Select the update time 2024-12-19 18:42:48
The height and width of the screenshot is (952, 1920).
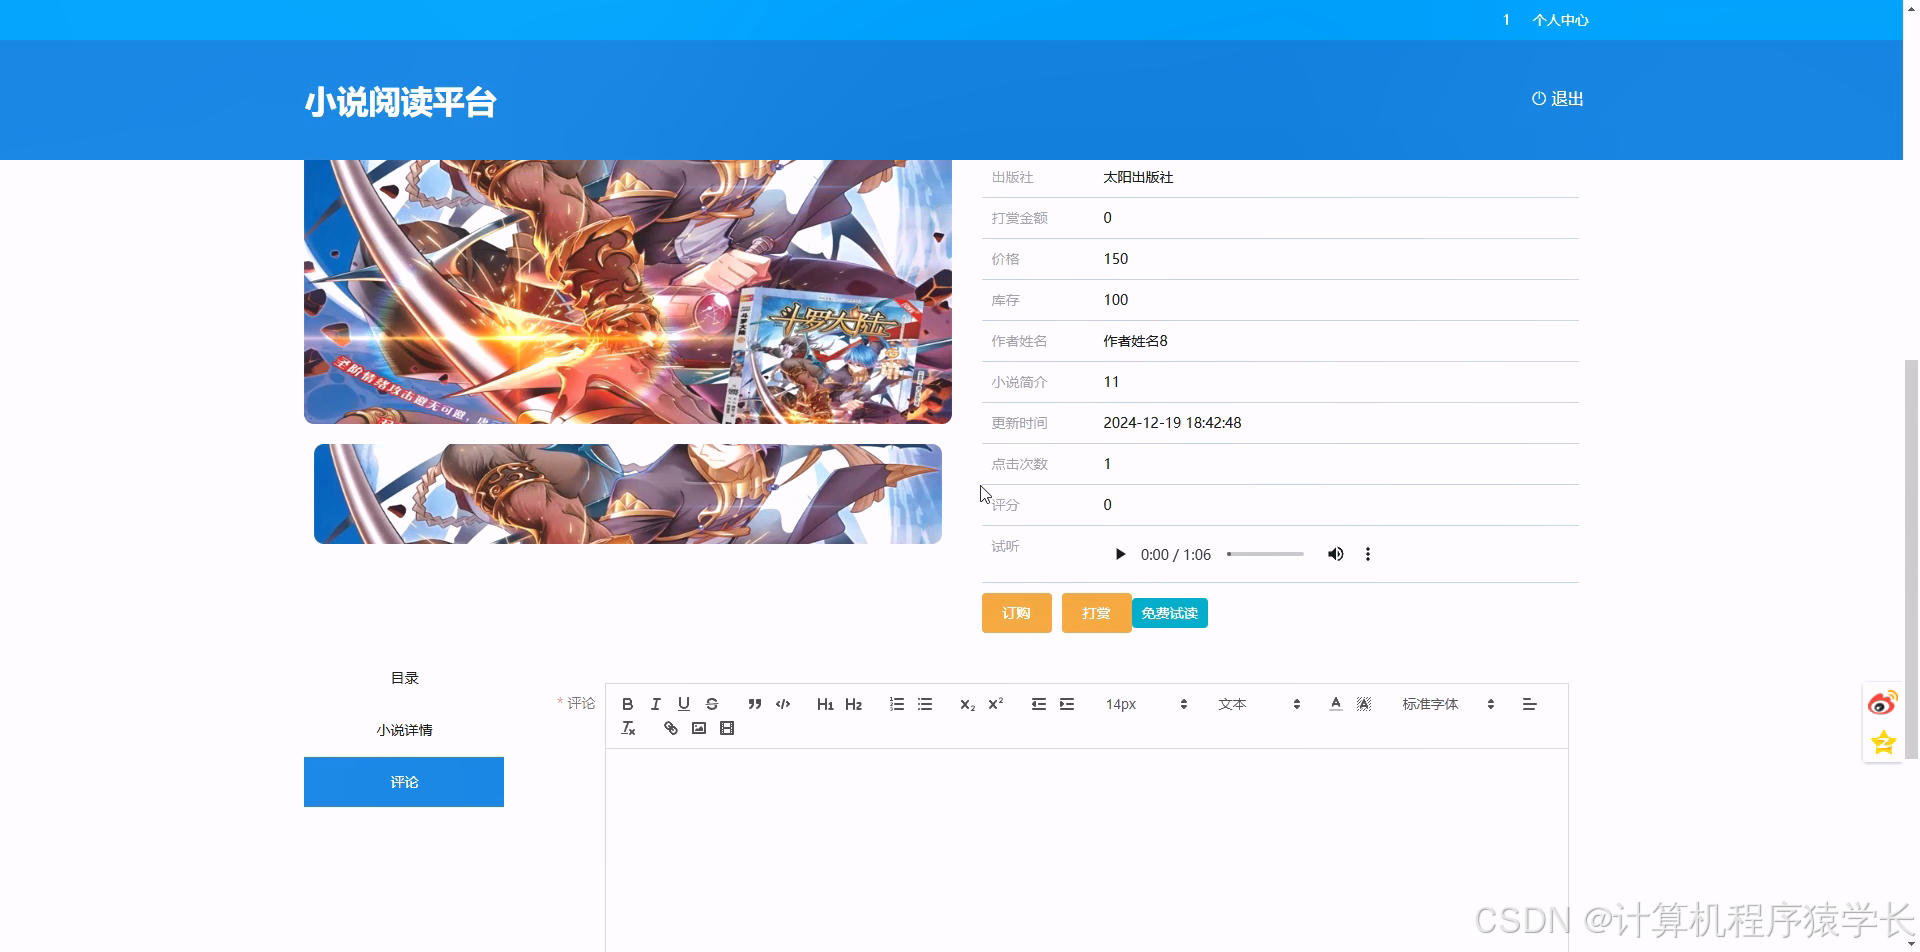(x=1172, y=423)
